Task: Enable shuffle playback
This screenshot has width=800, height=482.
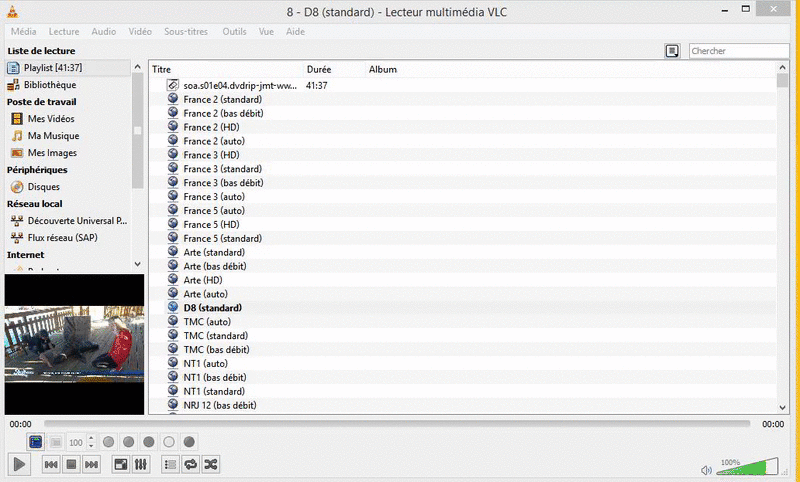Action: pyautogui.click(x=211, y=464)
